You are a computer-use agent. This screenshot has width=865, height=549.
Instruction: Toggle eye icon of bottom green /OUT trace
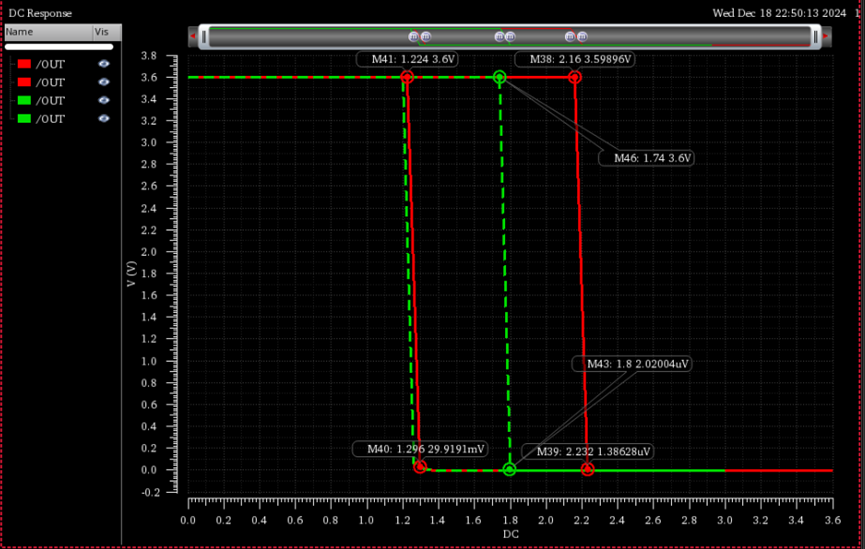click(x=104, y=119)
